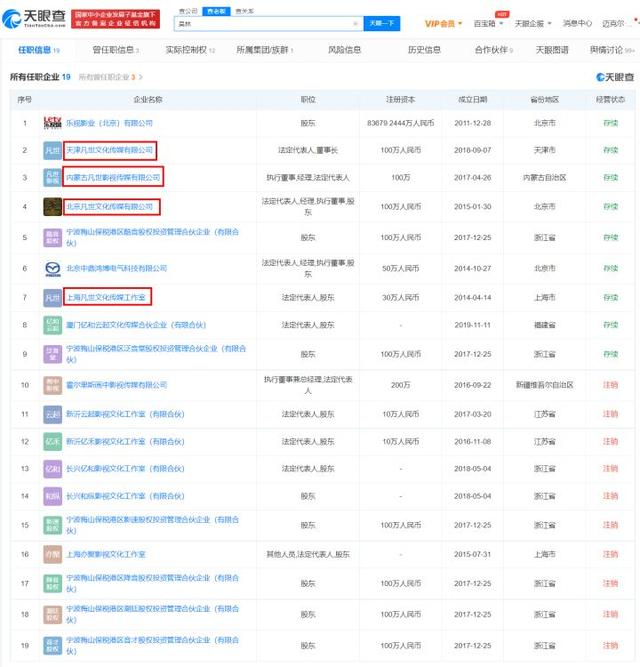Click the 亿禾 tile icon in row 12
Screen dimensions: 640x667
[52, 442]
